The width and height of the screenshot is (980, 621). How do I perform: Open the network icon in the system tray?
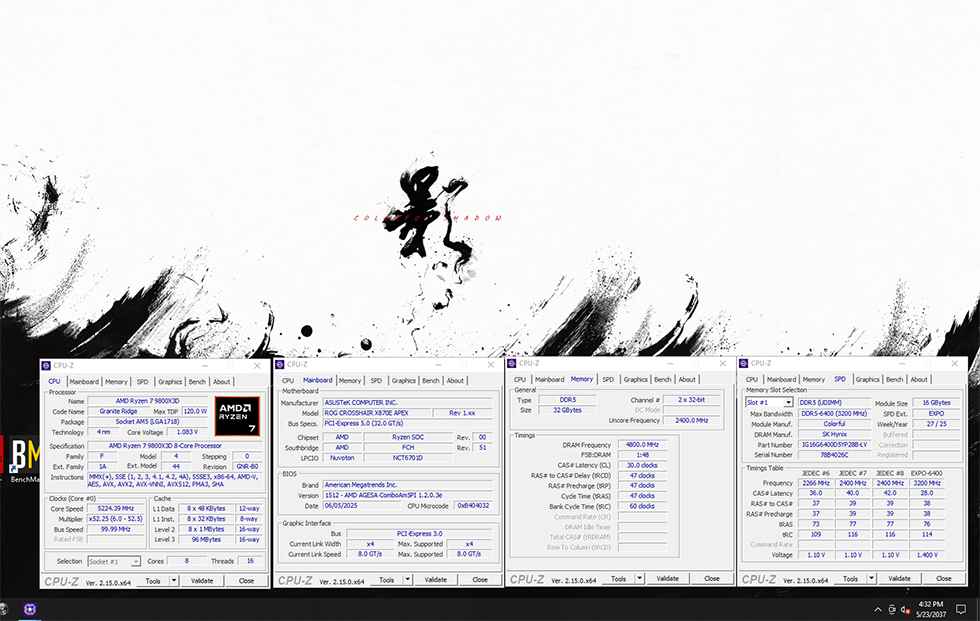coord(892,609)
